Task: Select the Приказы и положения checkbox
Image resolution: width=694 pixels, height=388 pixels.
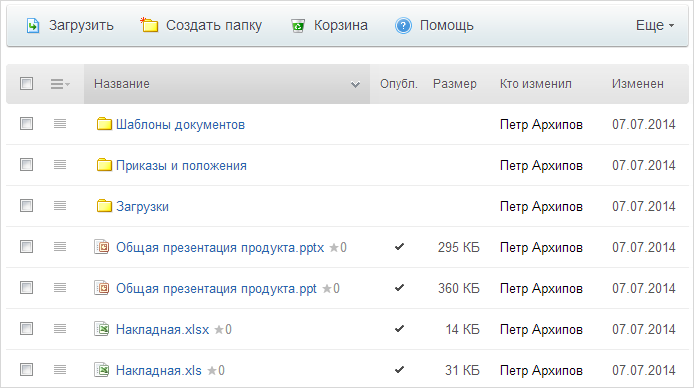Action: pos(27,165)
